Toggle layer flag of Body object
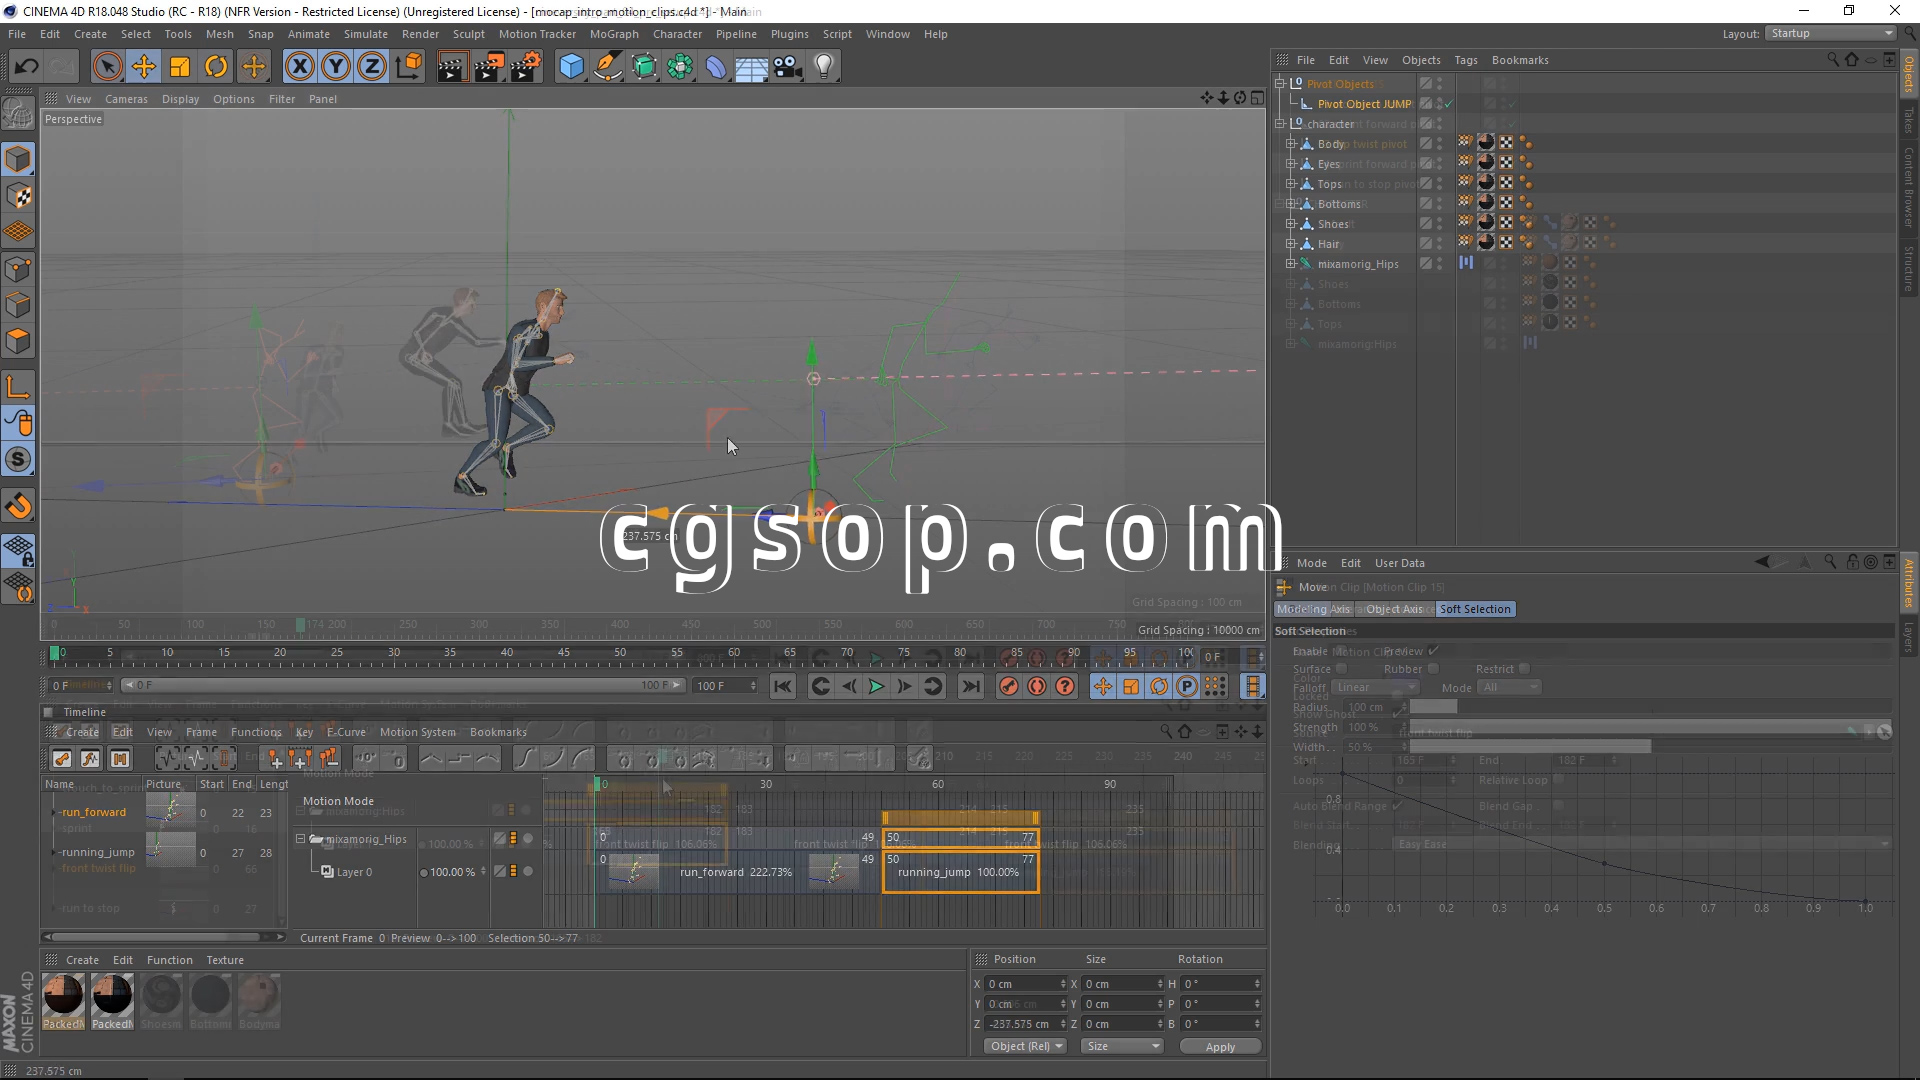1920x1080 pixels. coord(1426,144)
